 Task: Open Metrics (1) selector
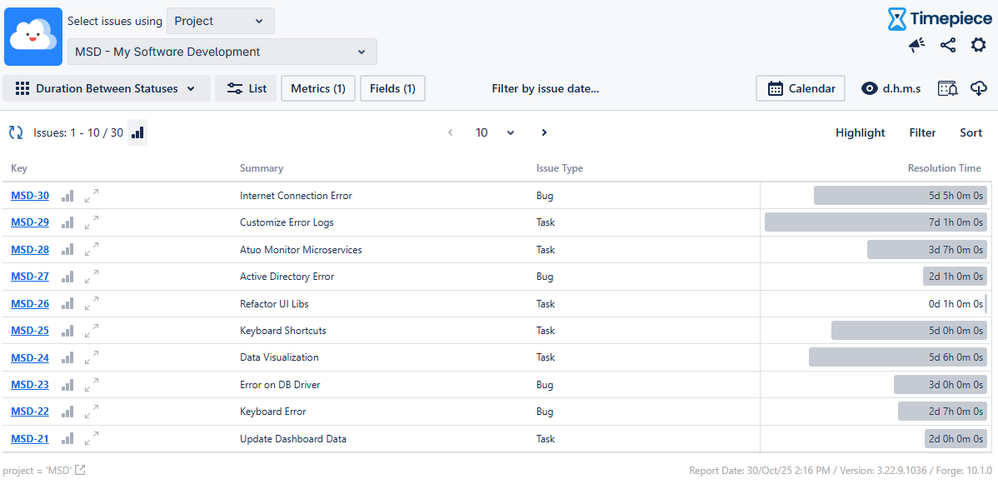point(318,89)
